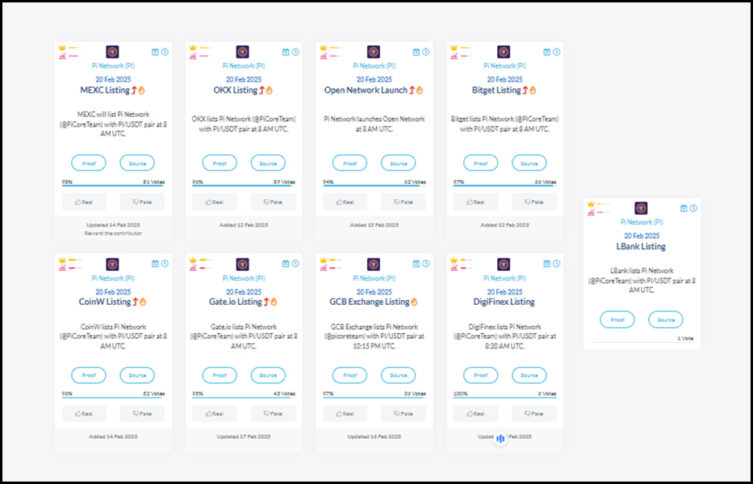Click the calendar icon on the CoinW Listing card
Image resolution: width=753 pixels, height=484 pixels.
[x=155, y=264]
